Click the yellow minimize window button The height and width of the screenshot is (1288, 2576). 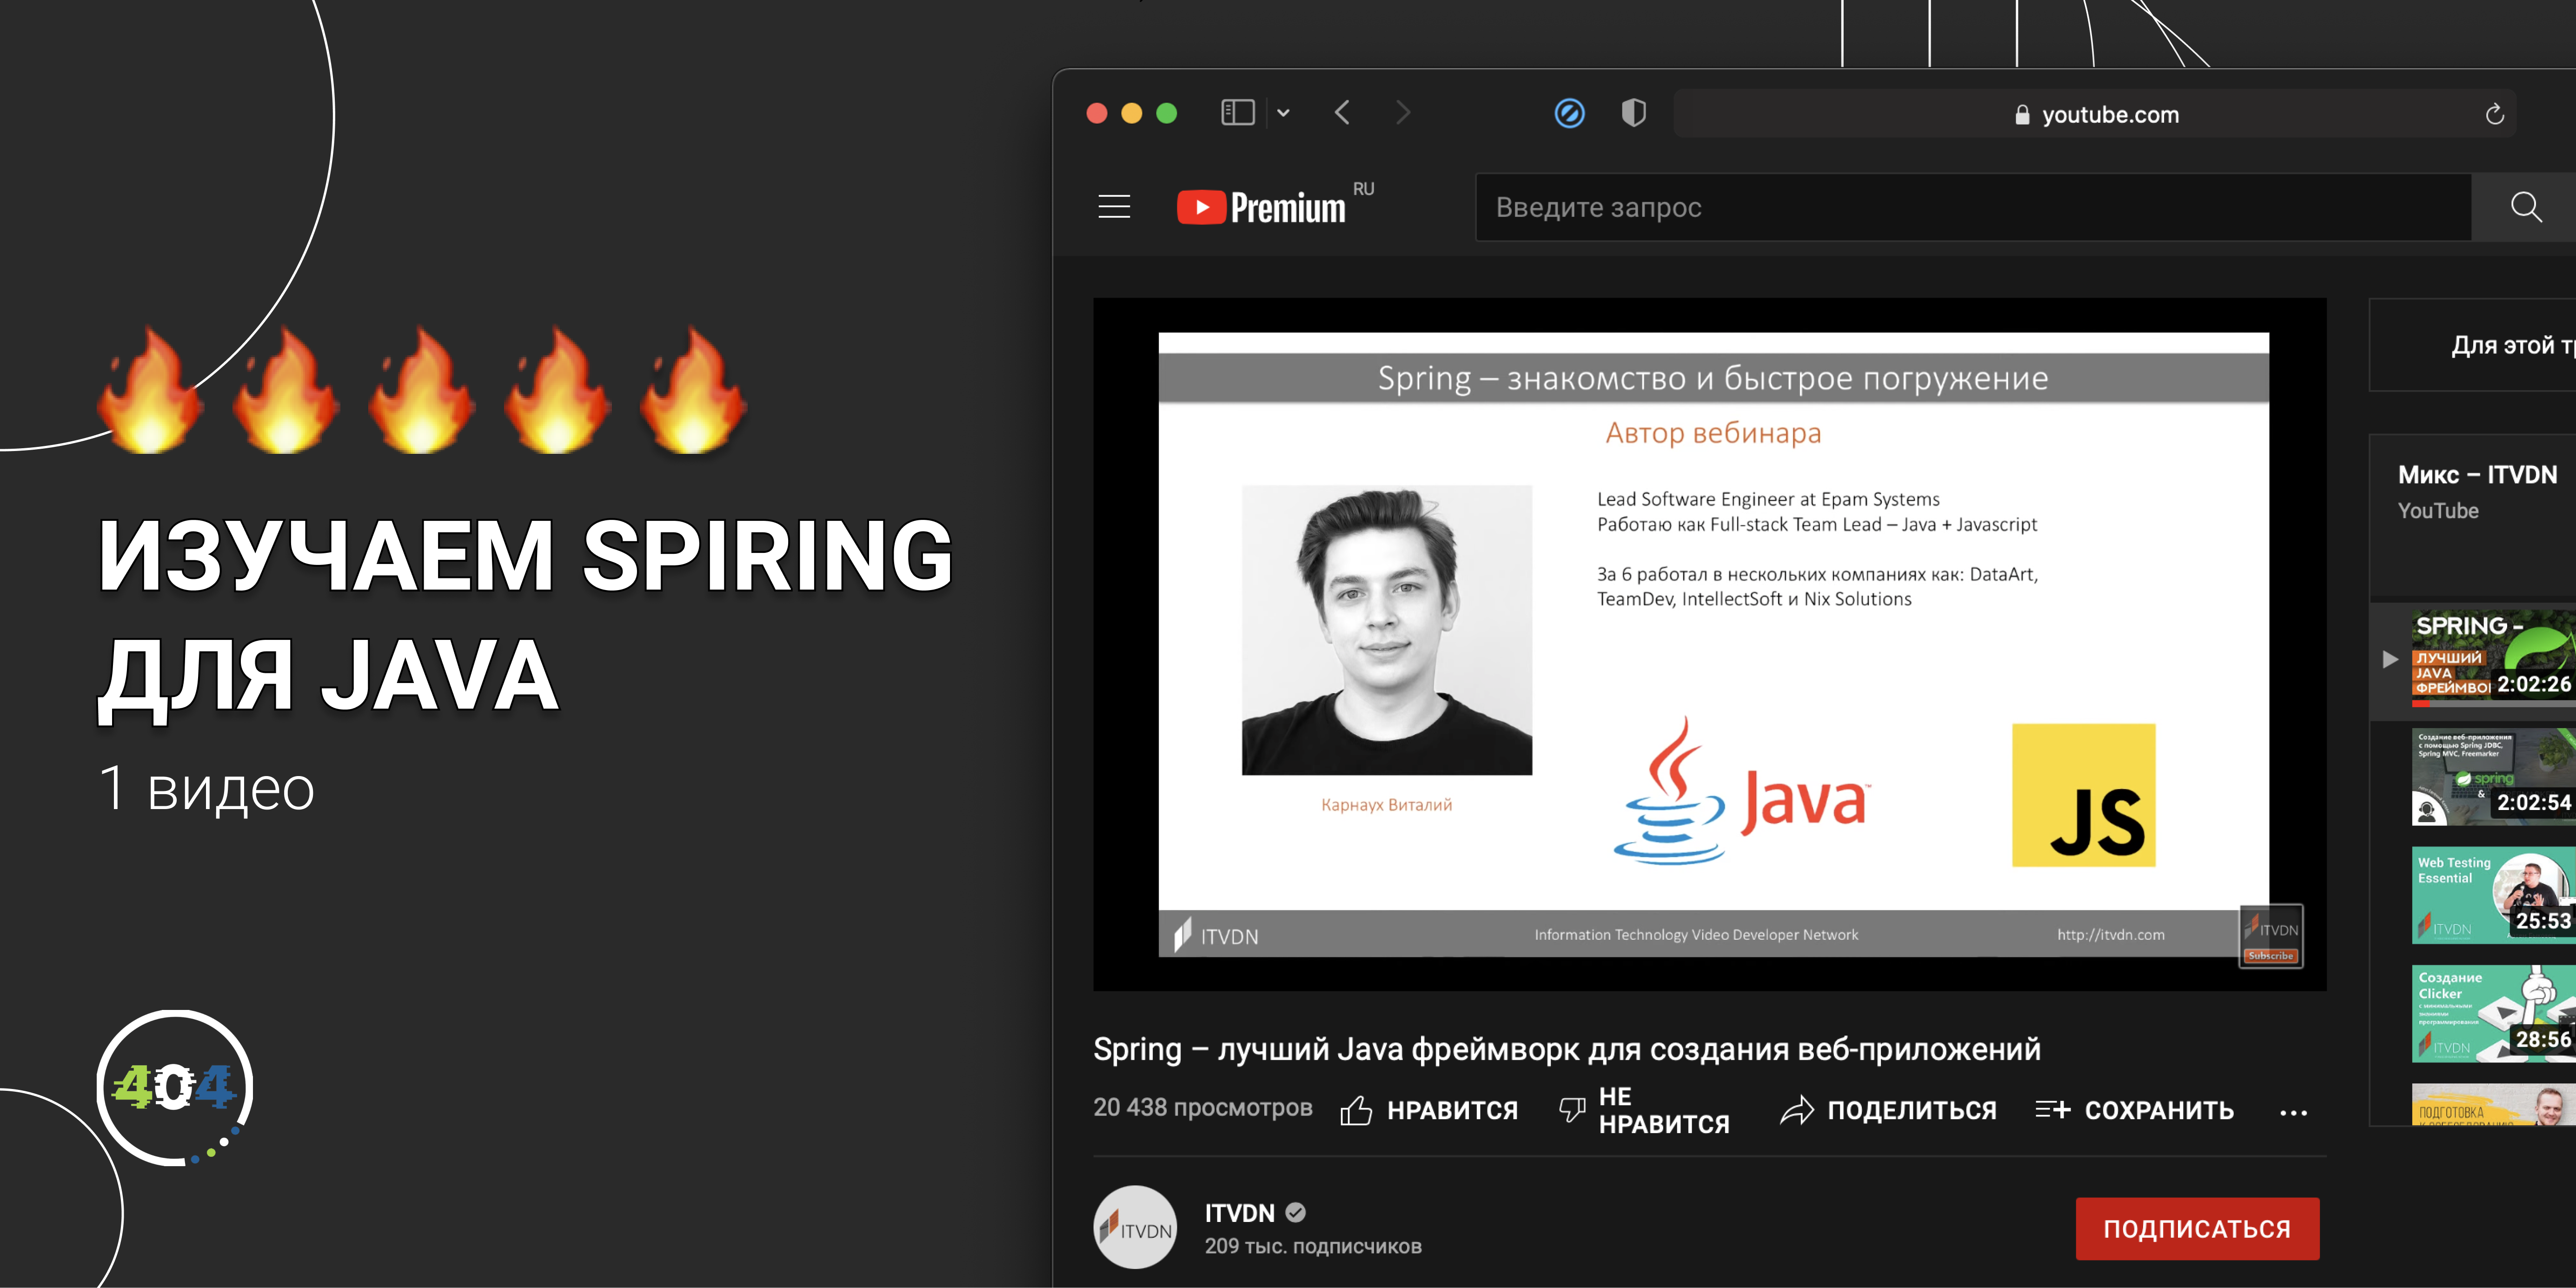pos(1131,113)
